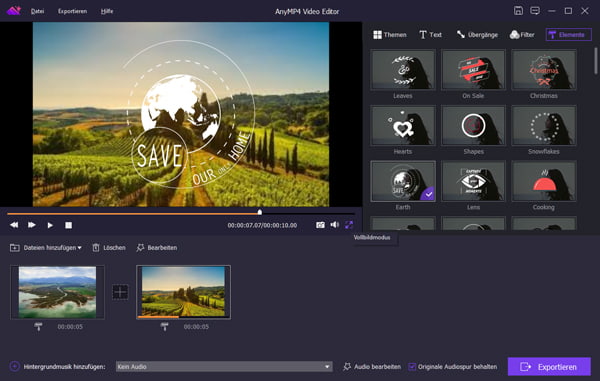Click the playback progress slider handle
This screenshot has width=600, height=381.
pos(260,212)
